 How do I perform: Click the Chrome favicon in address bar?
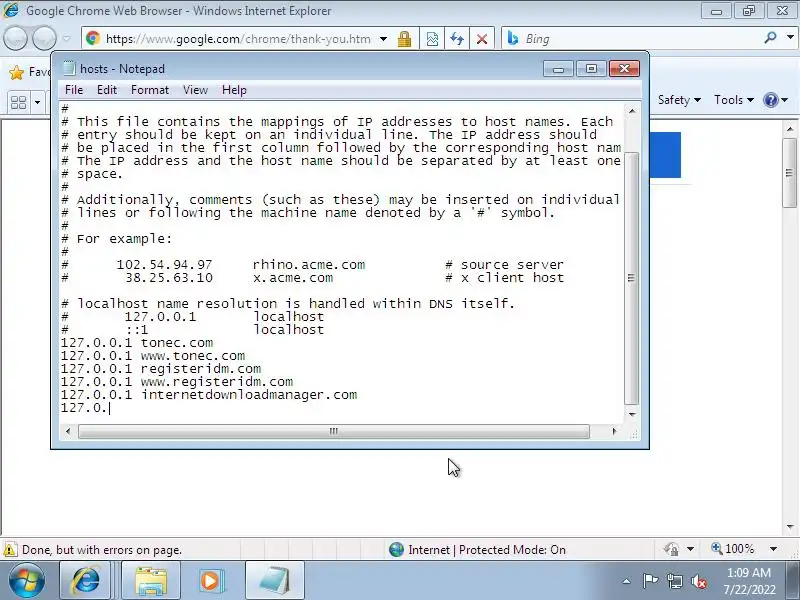tap(93, 38)
